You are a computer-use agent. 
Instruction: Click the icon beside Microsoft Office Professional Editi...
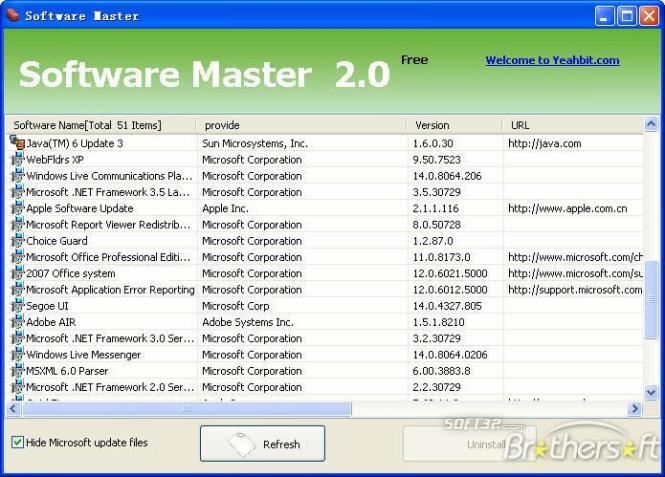[x=17, y=257]
